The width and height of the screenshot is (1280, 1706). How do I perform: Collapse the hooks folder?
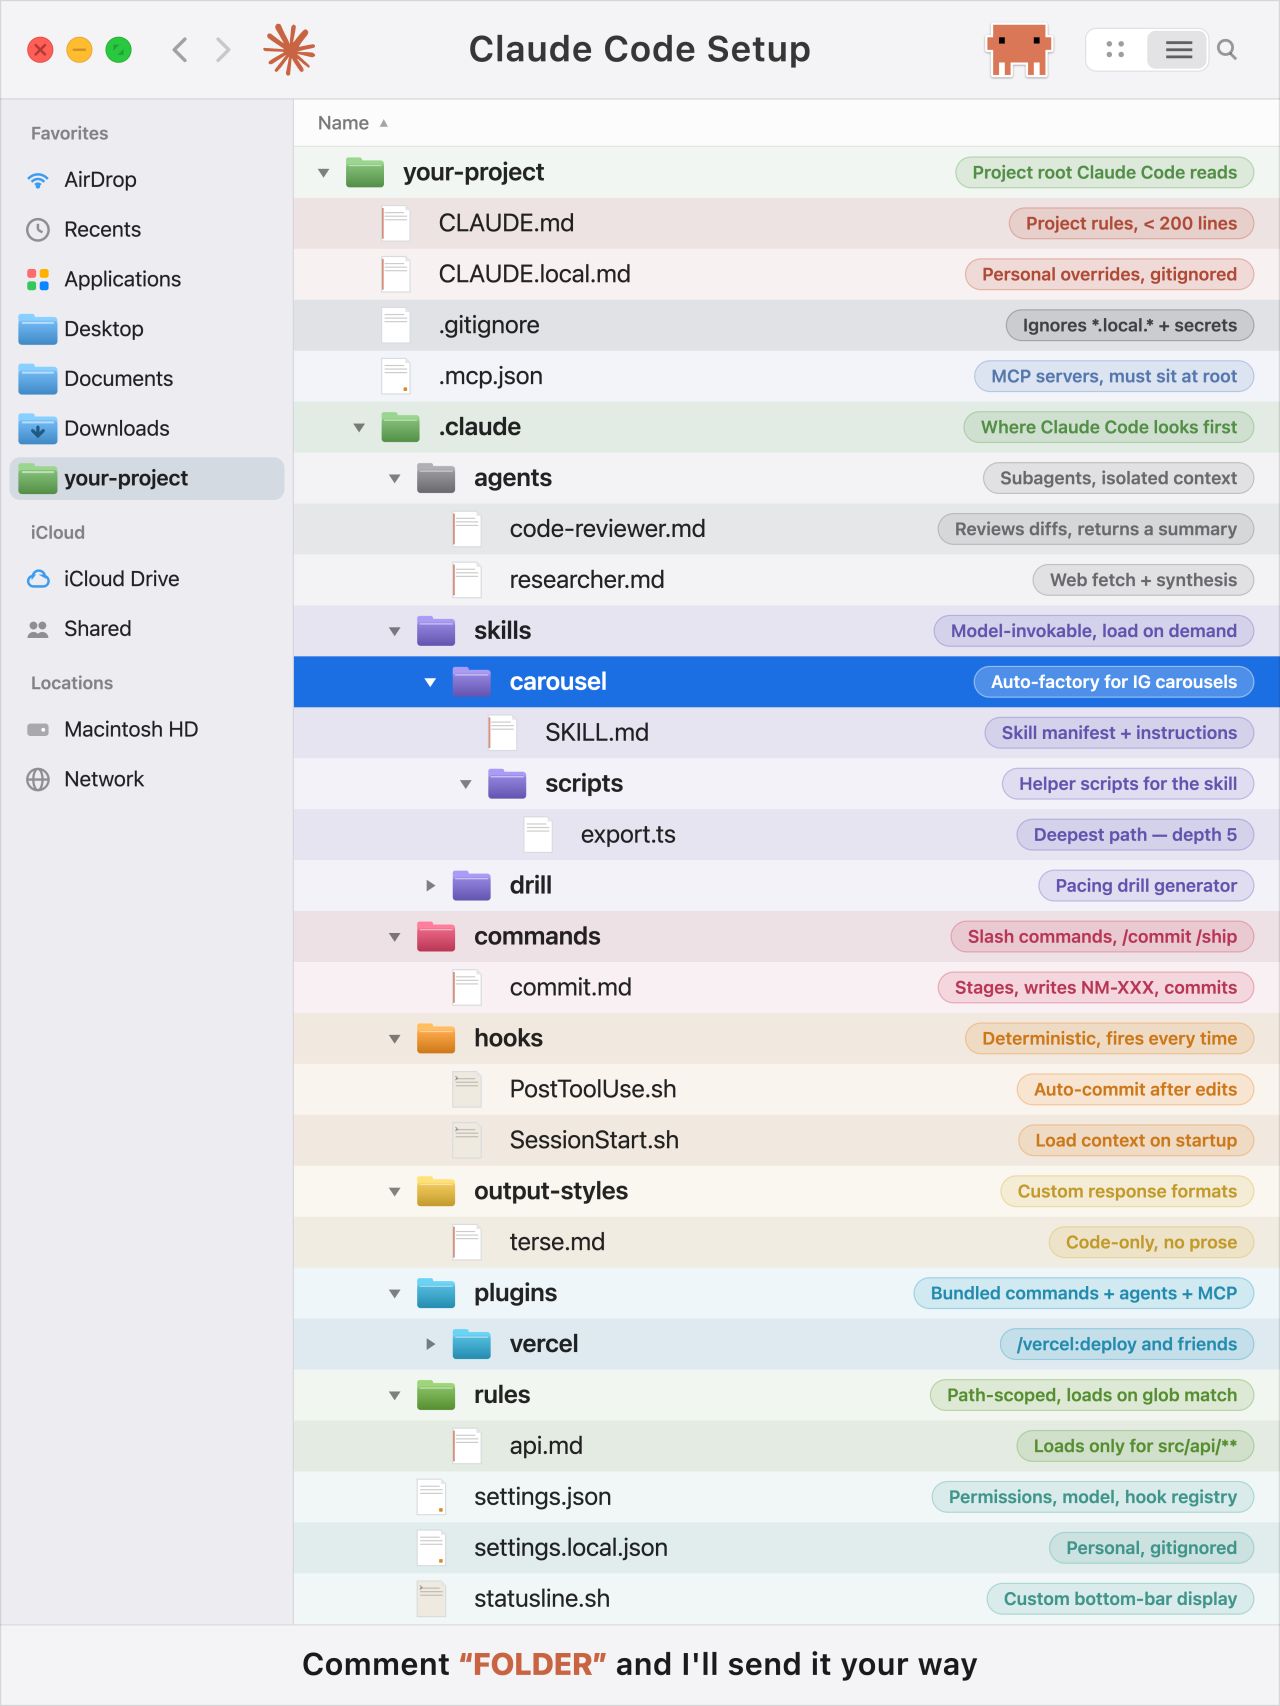(x=394, y=1040)
